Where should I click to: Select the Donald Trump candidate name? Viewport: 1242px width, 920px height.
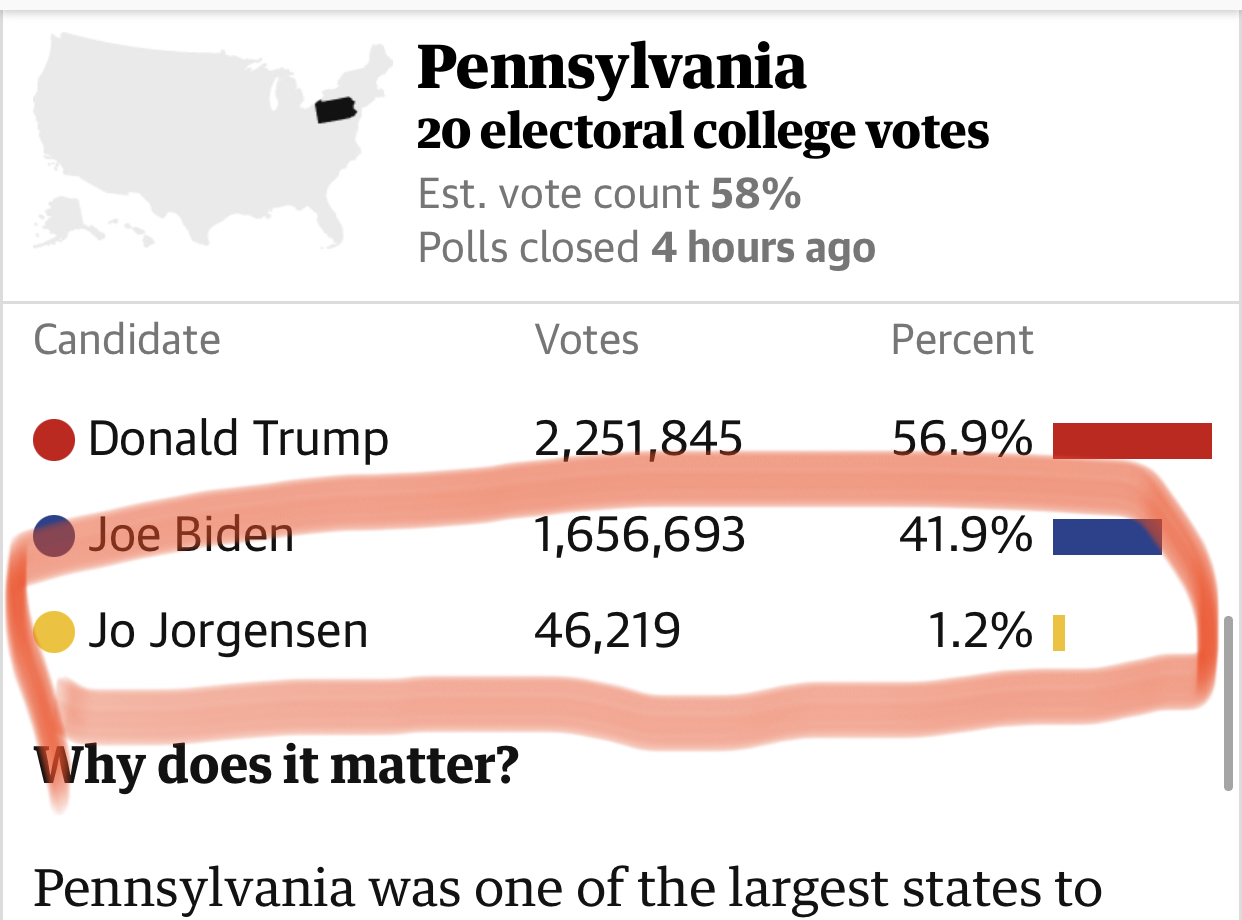click(238, 440)
